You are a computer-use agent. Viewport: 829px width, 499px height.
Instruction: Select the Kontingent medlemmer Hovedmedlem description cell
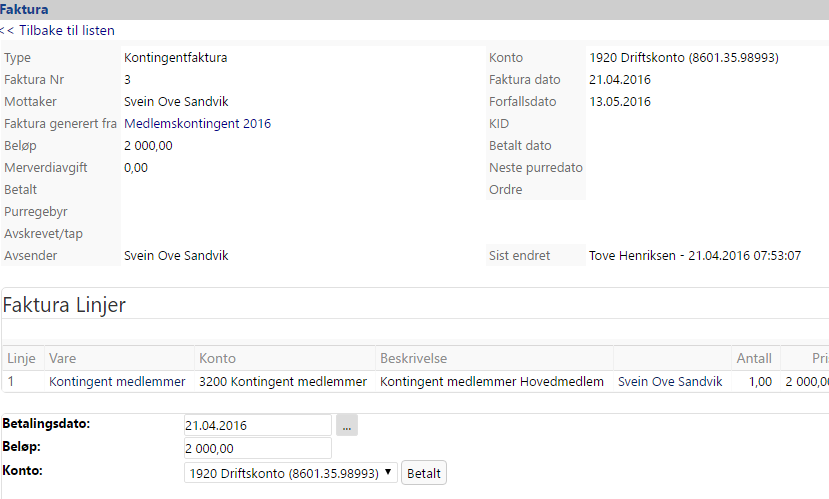[x=492, y=381]
